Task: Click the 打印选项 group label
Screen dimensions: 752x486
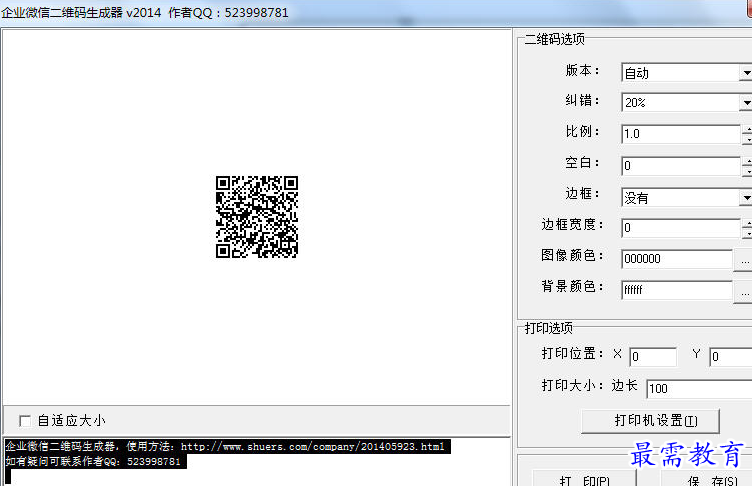Action: (x=548, y=328)
